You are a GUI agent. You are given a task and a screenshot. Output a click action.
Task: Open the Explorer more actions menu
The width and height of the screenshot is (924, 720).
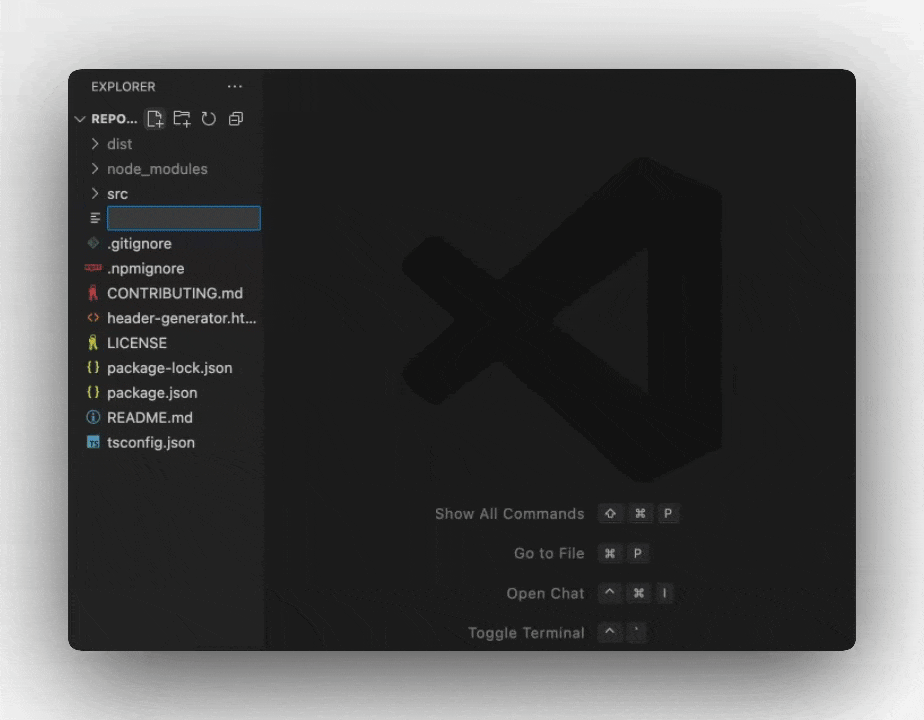(234, 86)
